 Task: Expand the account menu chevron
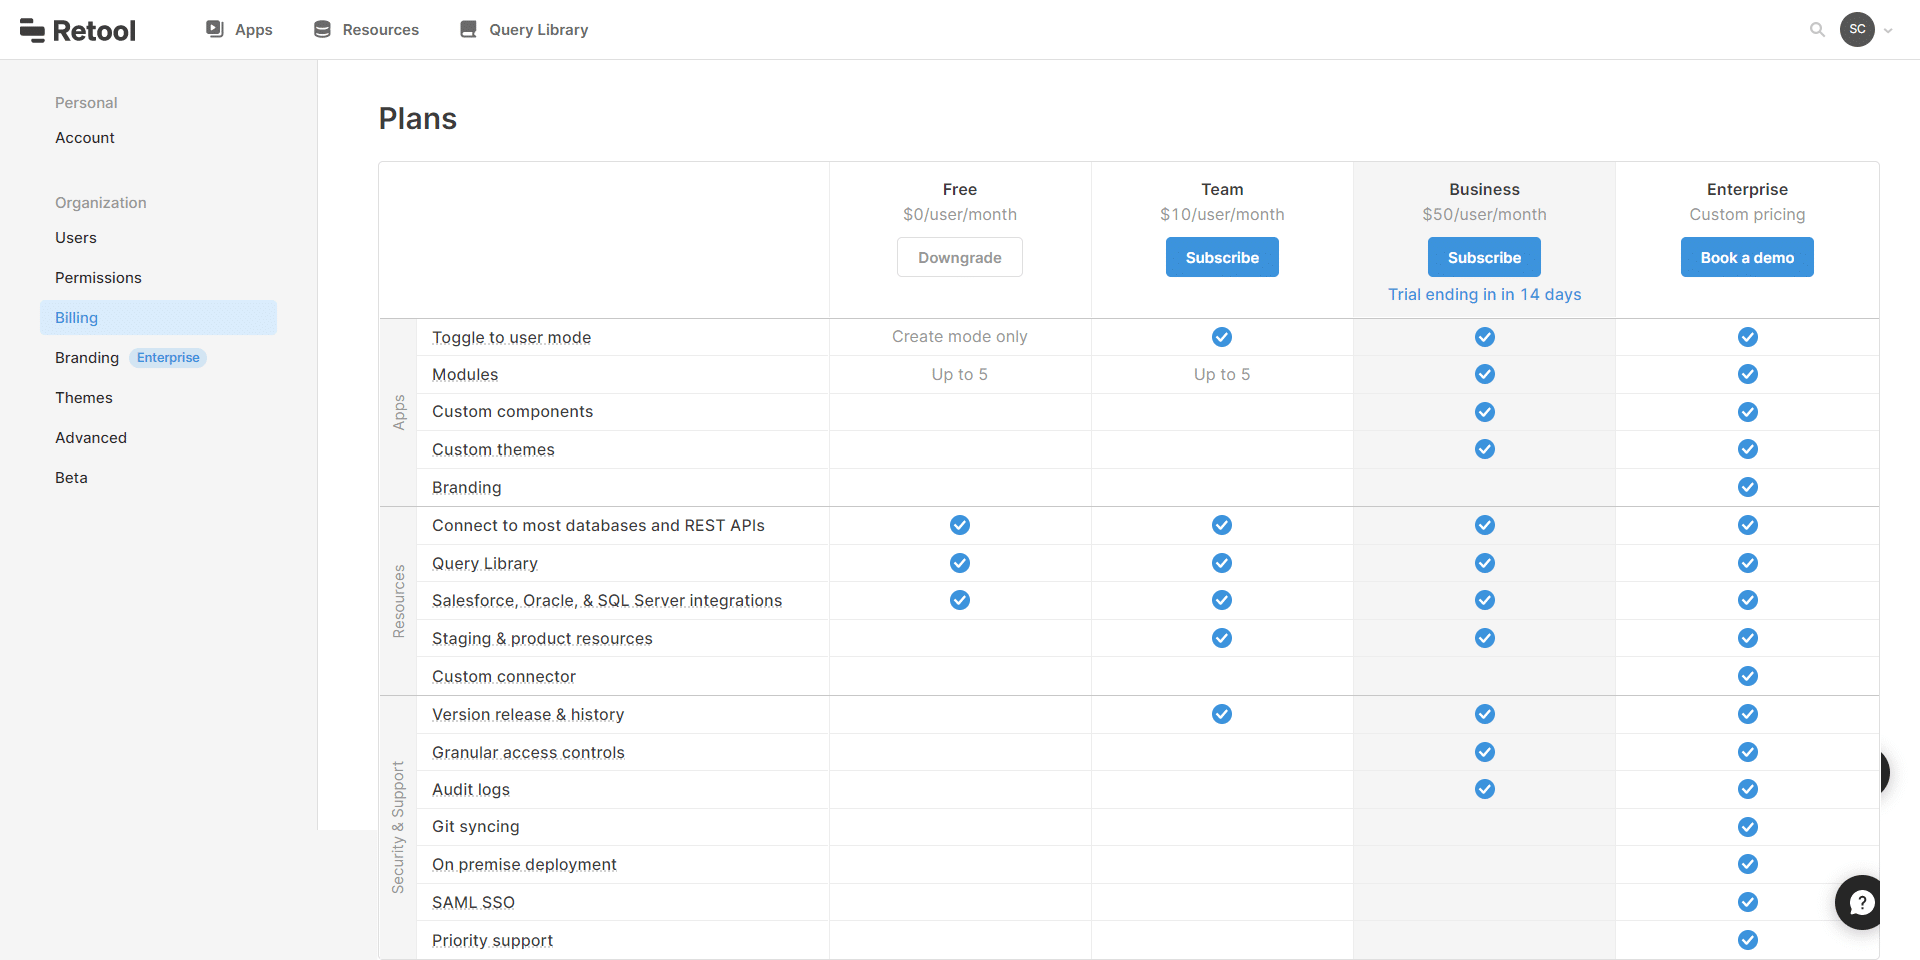1888,30
